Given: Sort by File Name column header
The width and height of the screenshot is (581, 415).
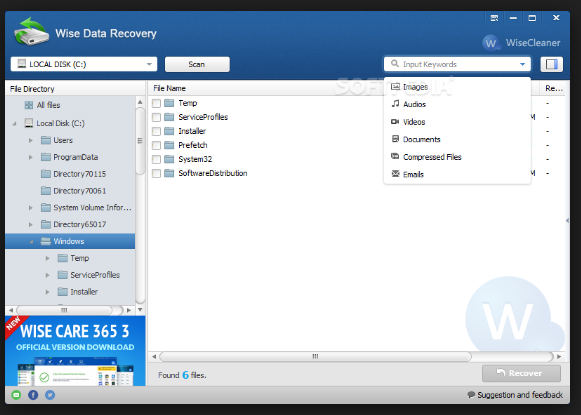Looking at the screenshot, I should (x=169, y=88).
